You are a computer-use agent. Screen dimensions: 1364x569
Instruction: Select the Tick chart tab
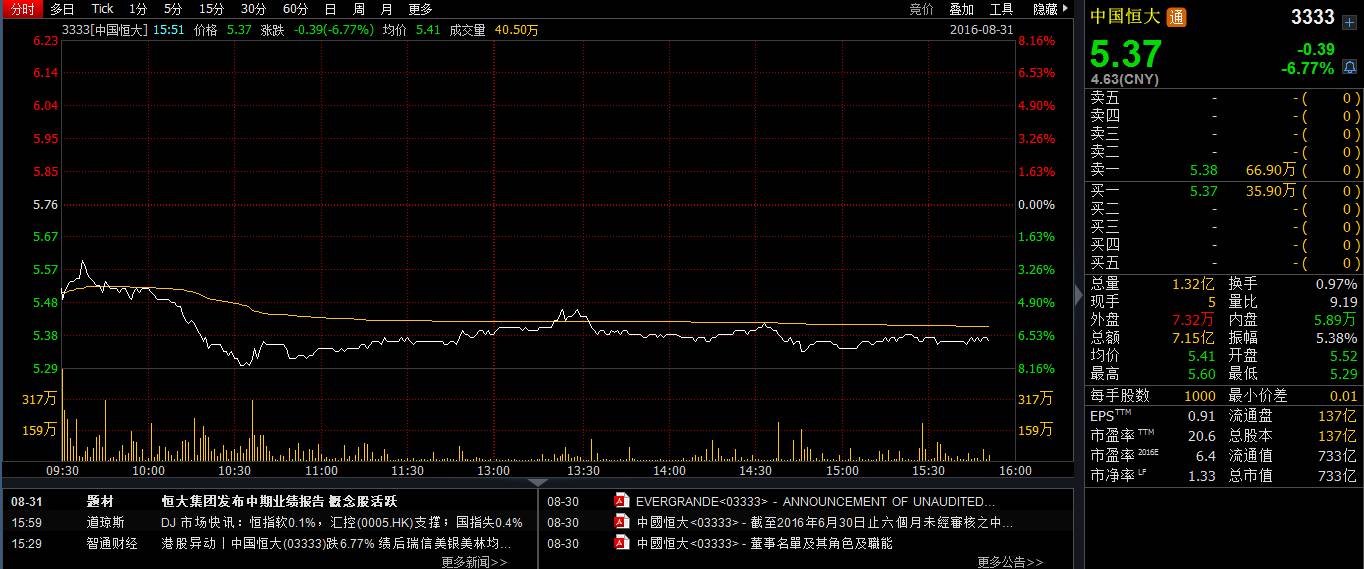pyautogui.click(x=102, y=9)
